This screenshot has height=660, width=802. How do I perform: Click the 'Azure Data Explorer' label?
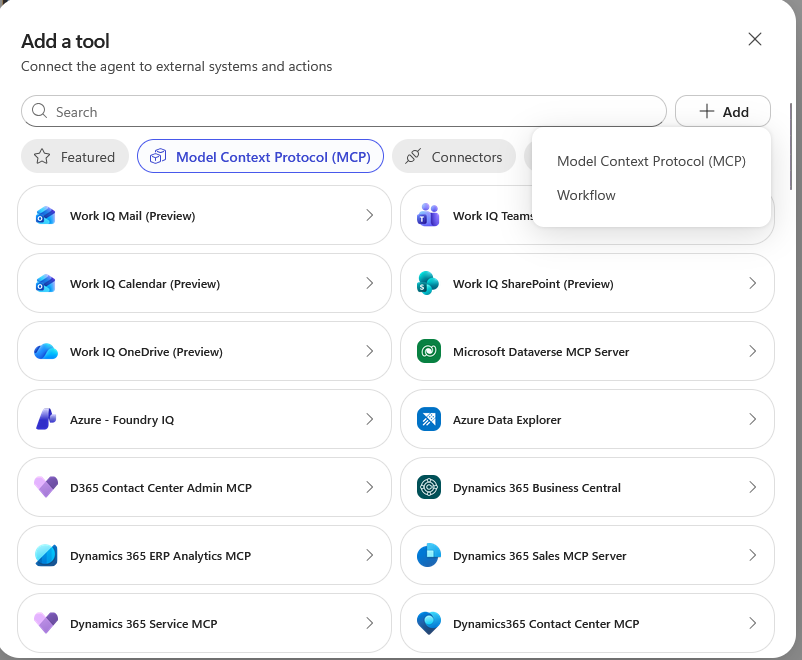click(507, 420)
